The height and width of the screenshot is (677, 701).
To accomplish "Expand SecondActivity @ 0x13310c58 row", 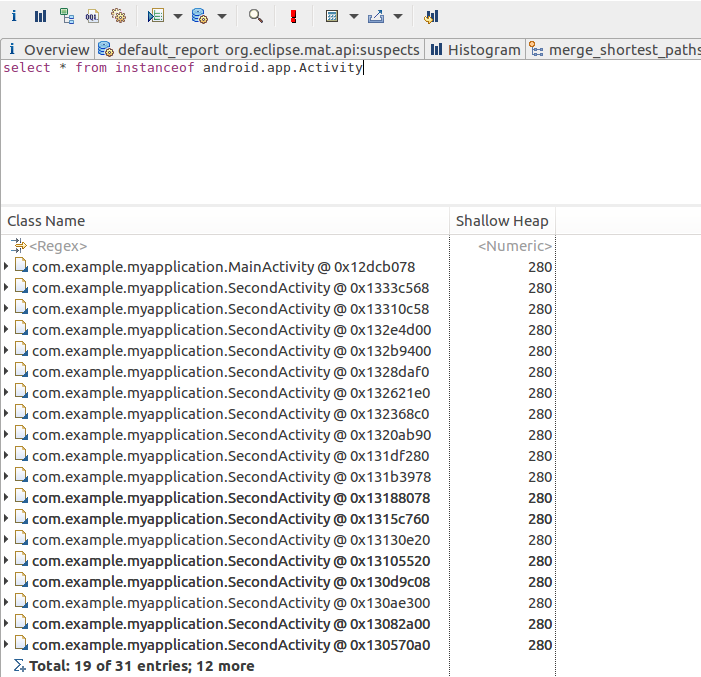I will (x=6, y=309).
